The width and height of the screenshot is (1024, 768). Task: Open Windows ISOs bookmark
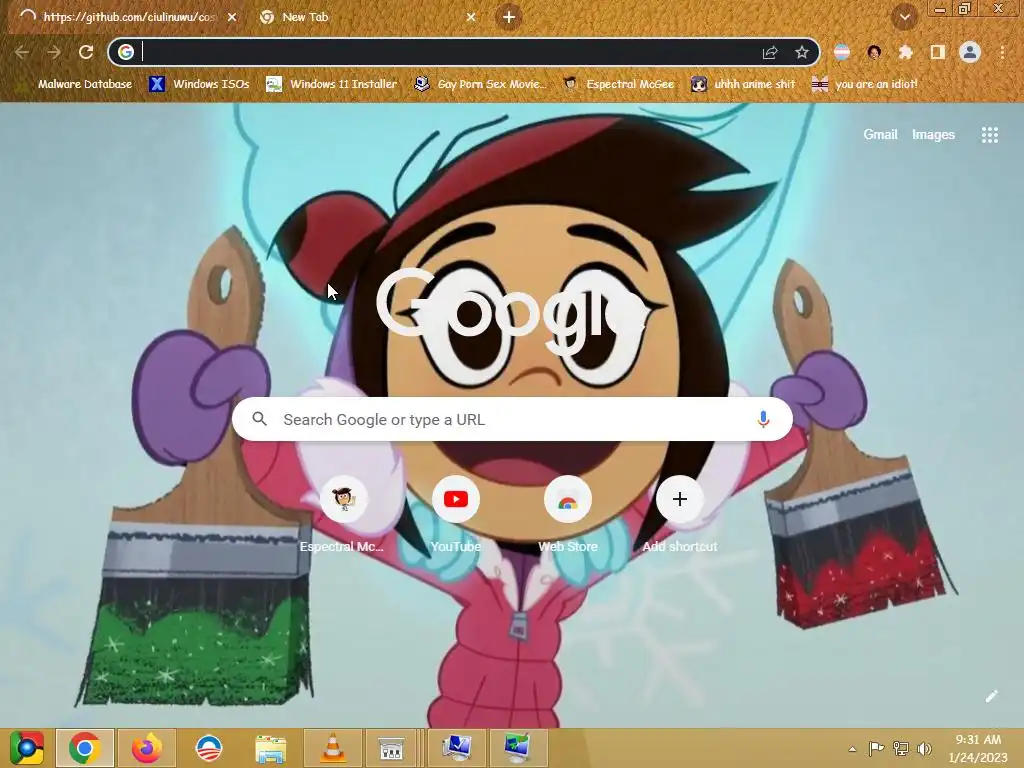click(x=199, y=84)
